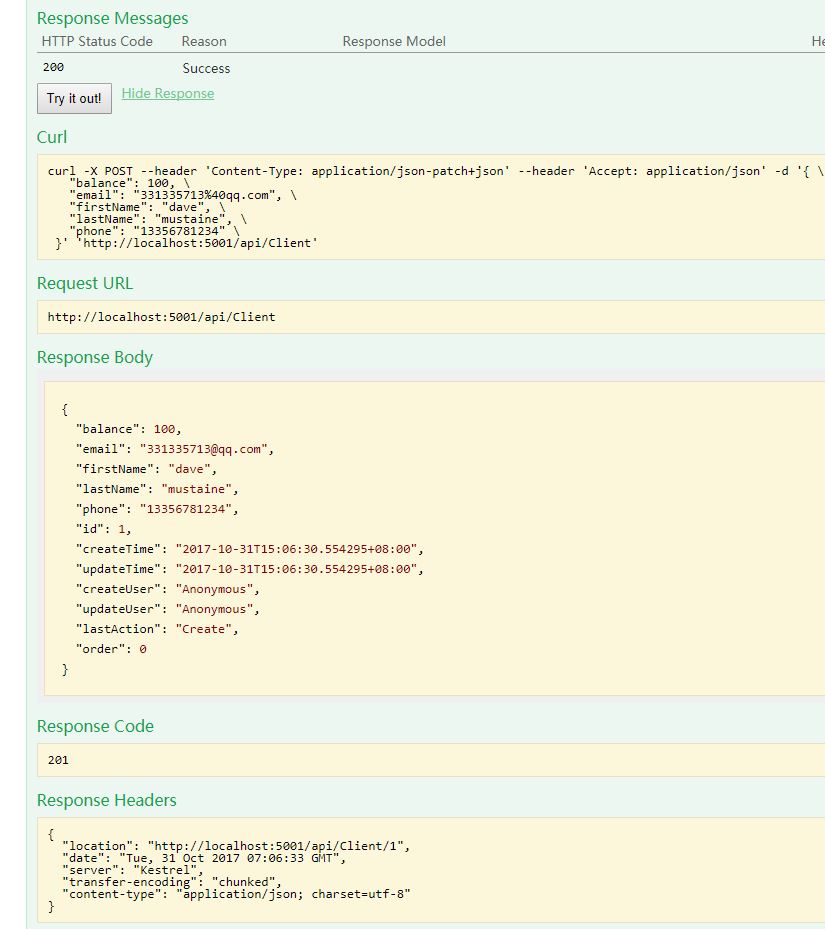Viewport: 825px width, 929px height.
Task: Click the Response Code heading
Action: tap(95, 726)
